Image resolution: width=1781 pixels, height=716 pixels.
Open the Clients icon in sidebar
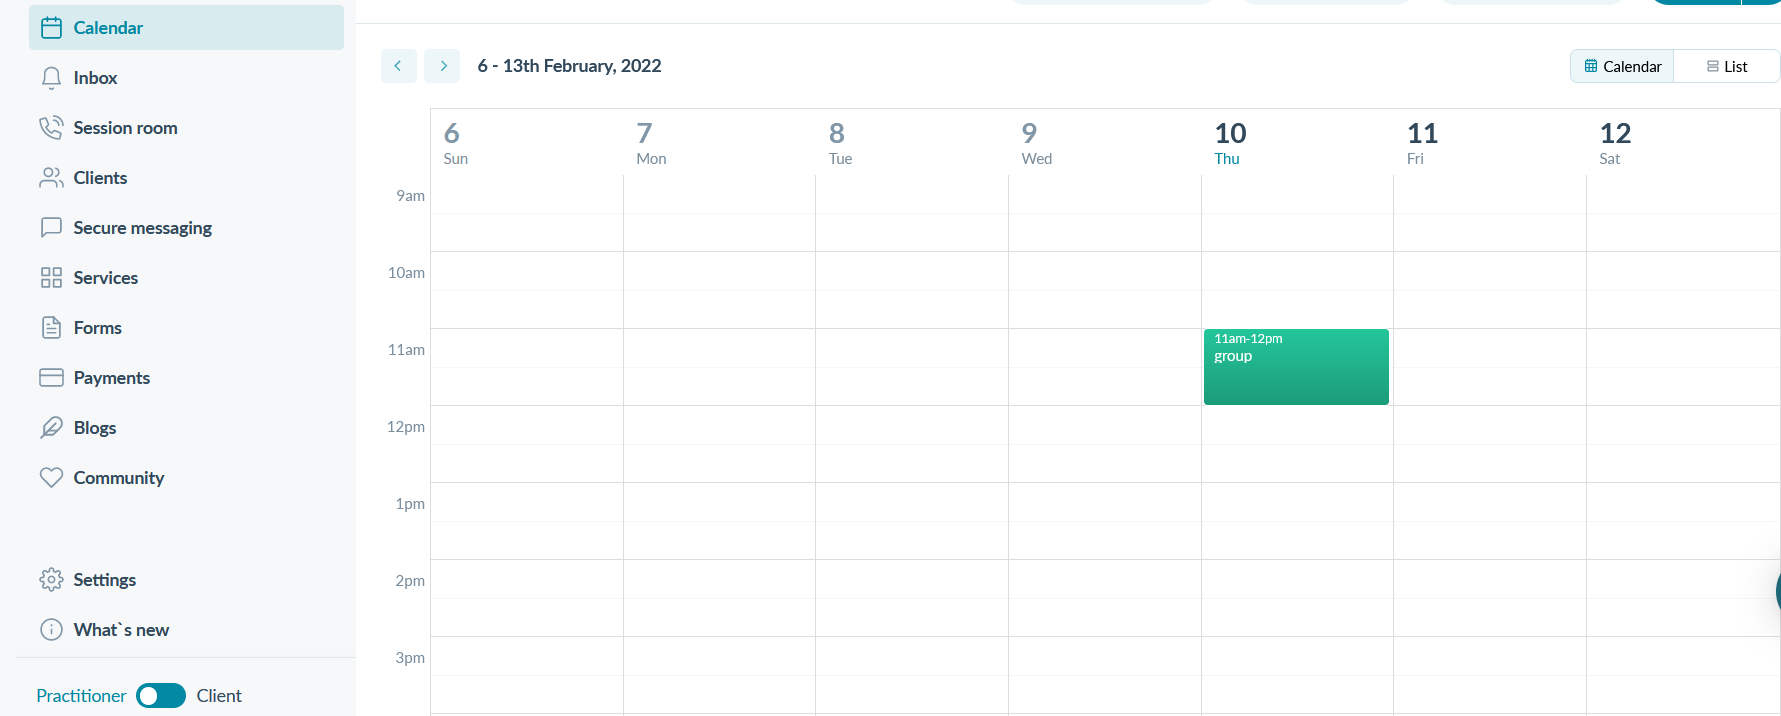(x=51, y=177)
